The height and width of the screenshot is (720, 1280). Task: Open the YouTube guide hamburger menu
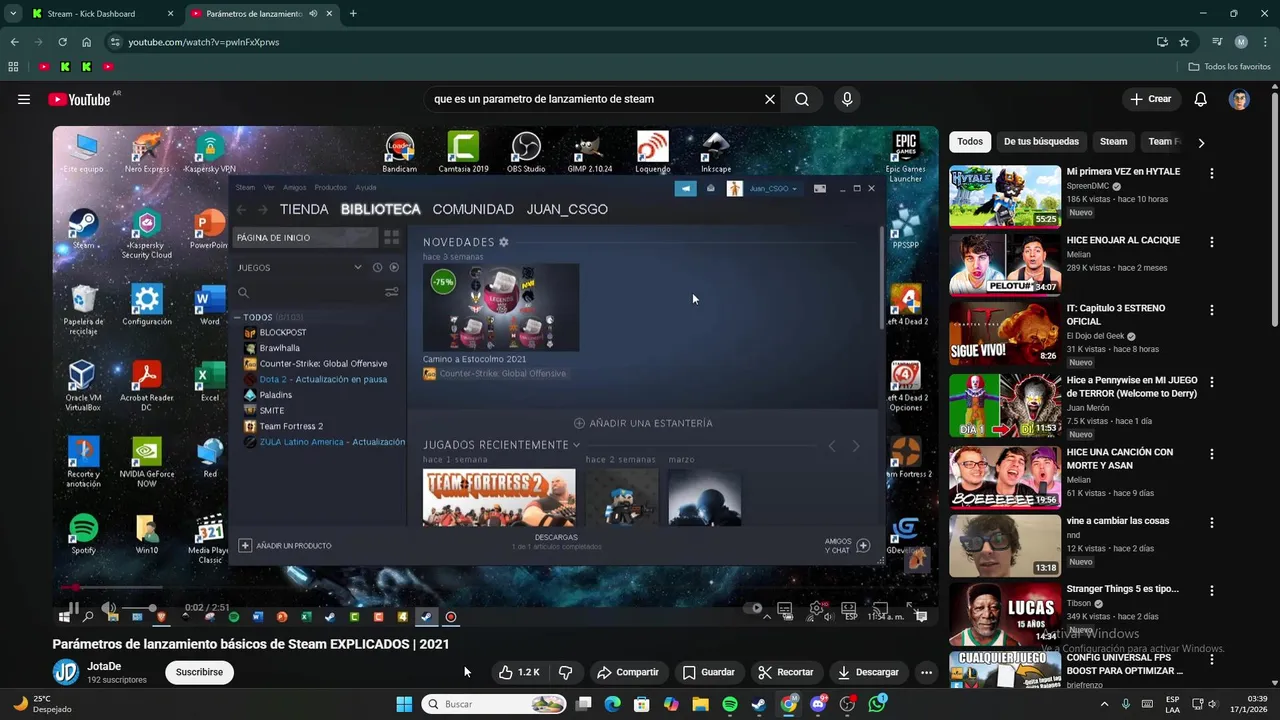(x=24, y=99)
